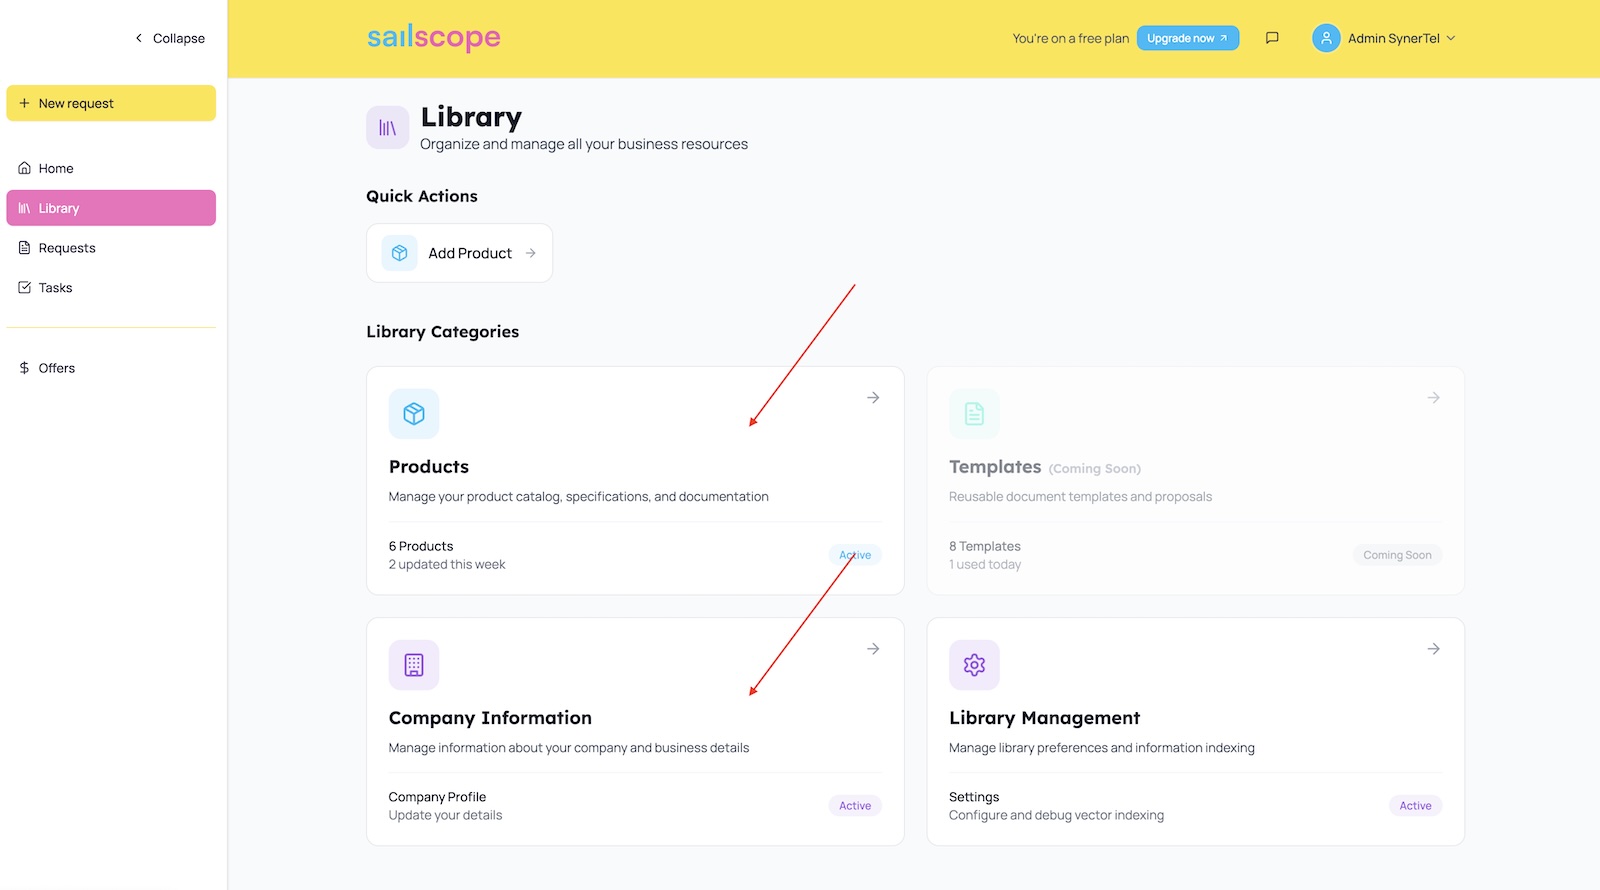Click the Library Management gear icon
The image size is (1600, 890).
[x=974, y=665]
